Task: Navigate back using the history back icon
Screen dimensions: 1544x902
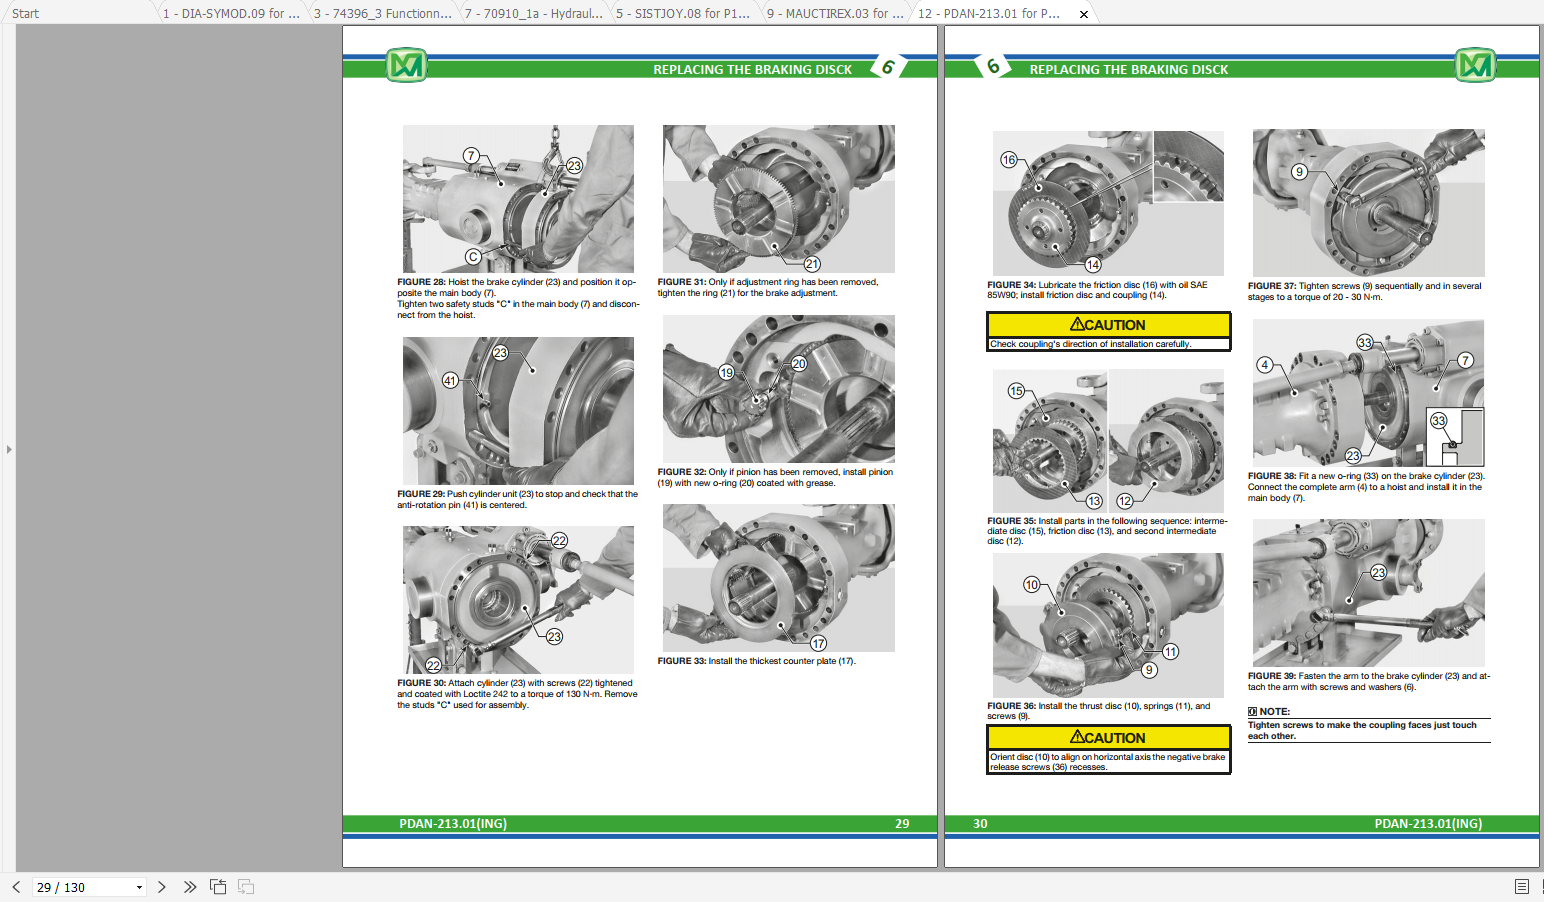Action: 218,886
